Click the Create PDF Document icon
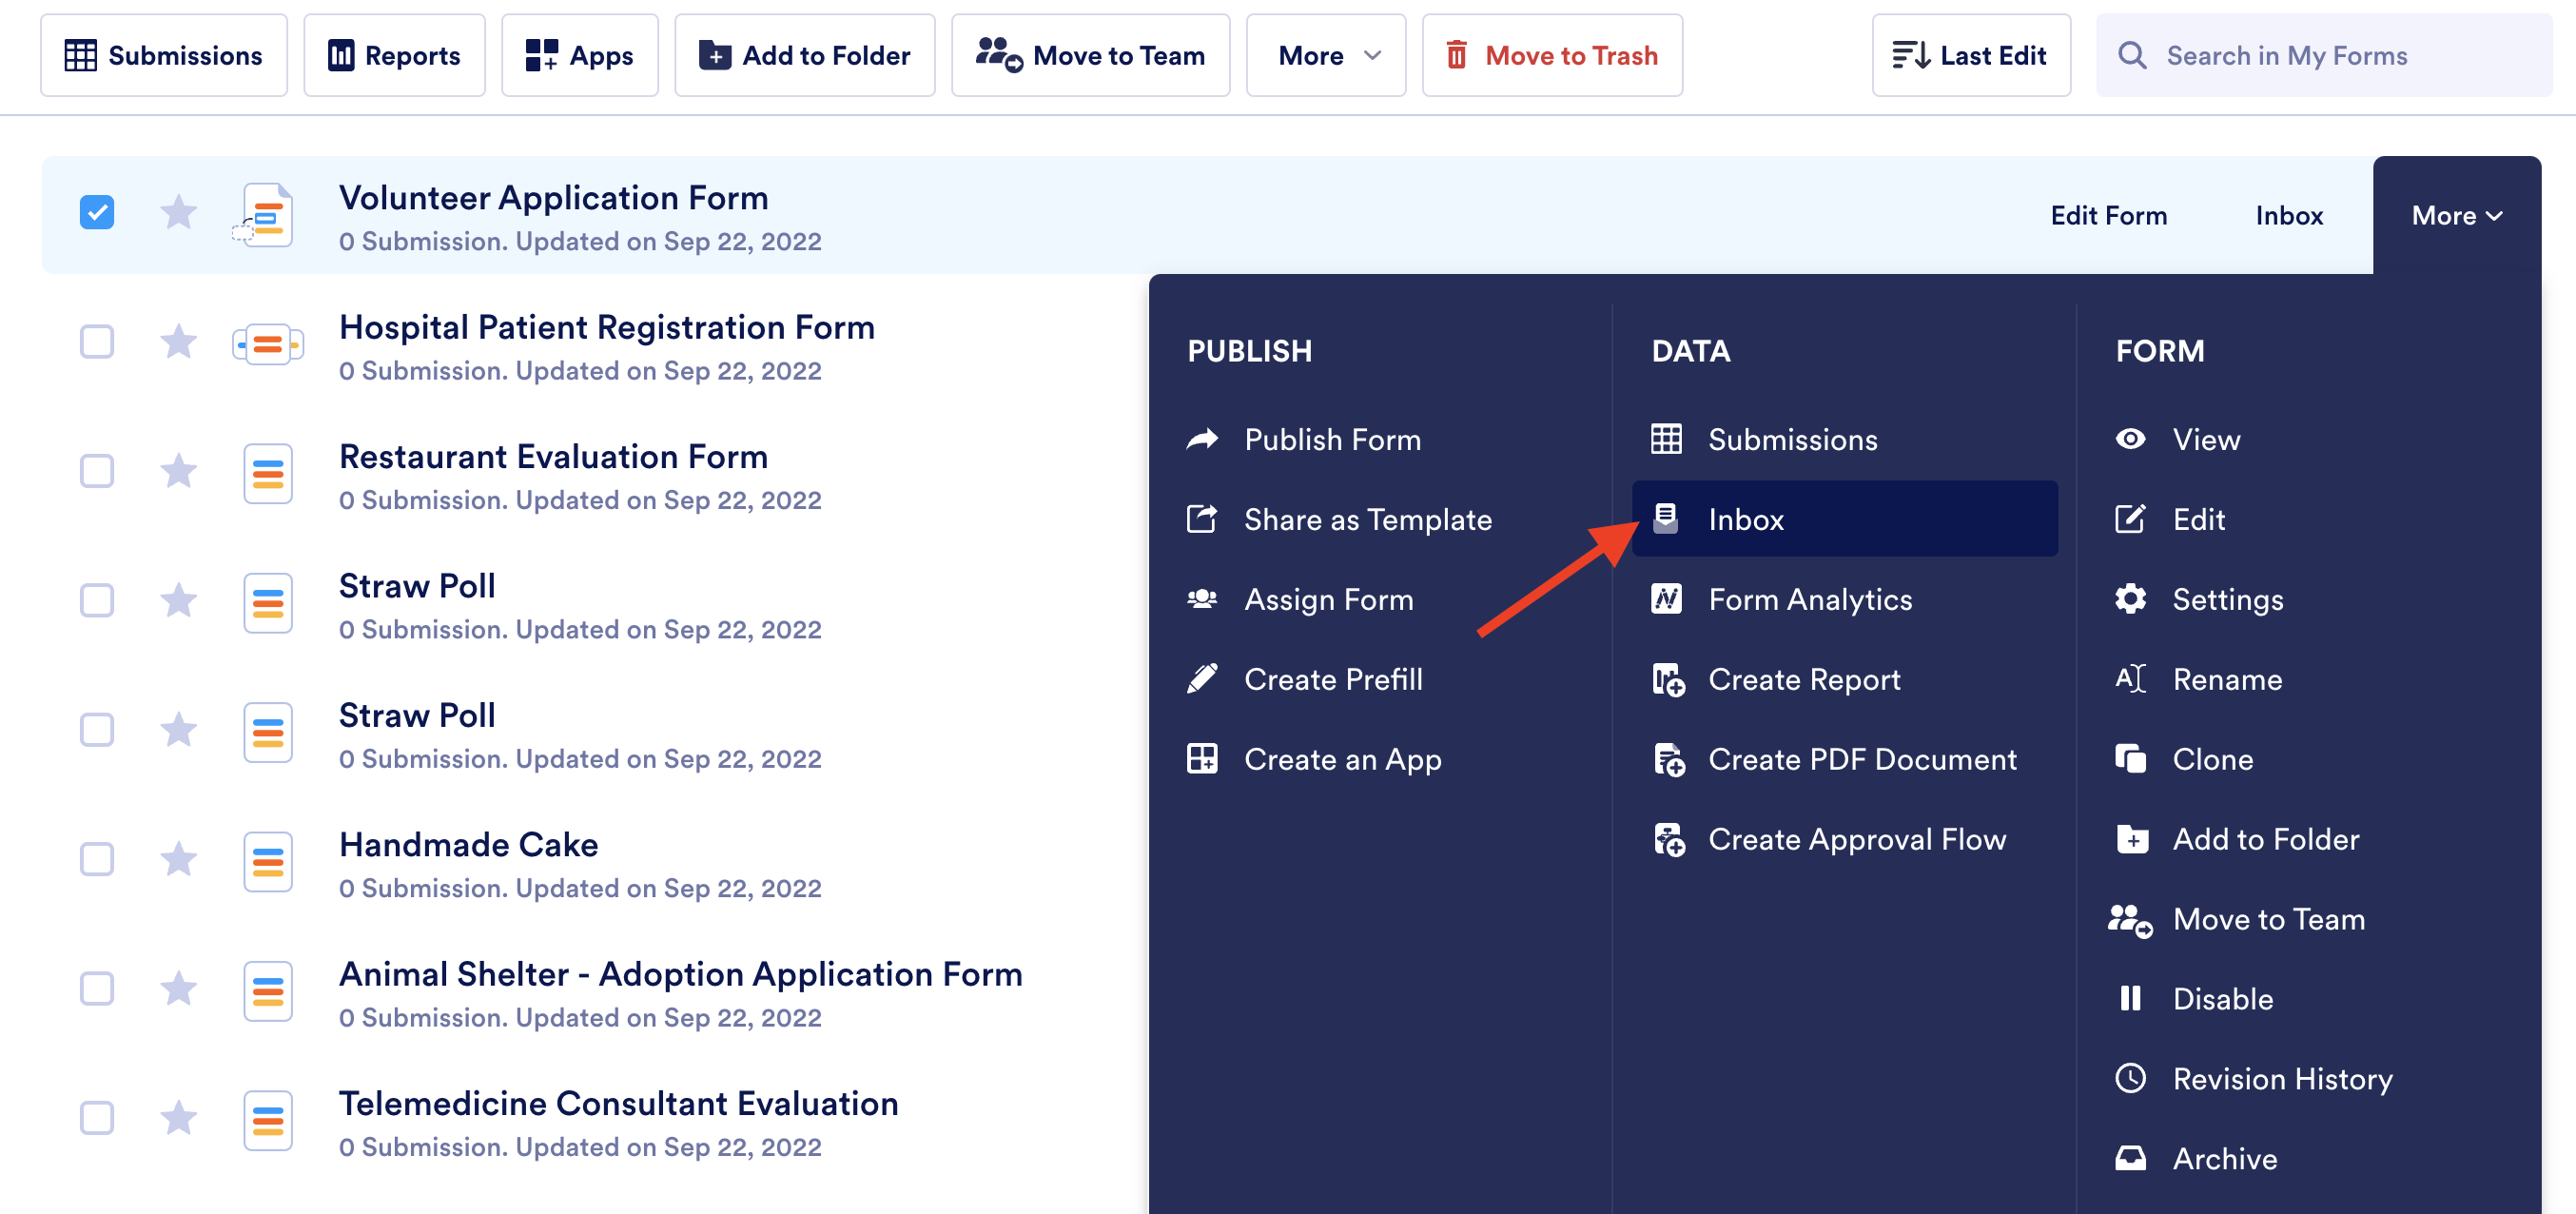This screenshot has width=2576, height=1214. coord(1667,759)
